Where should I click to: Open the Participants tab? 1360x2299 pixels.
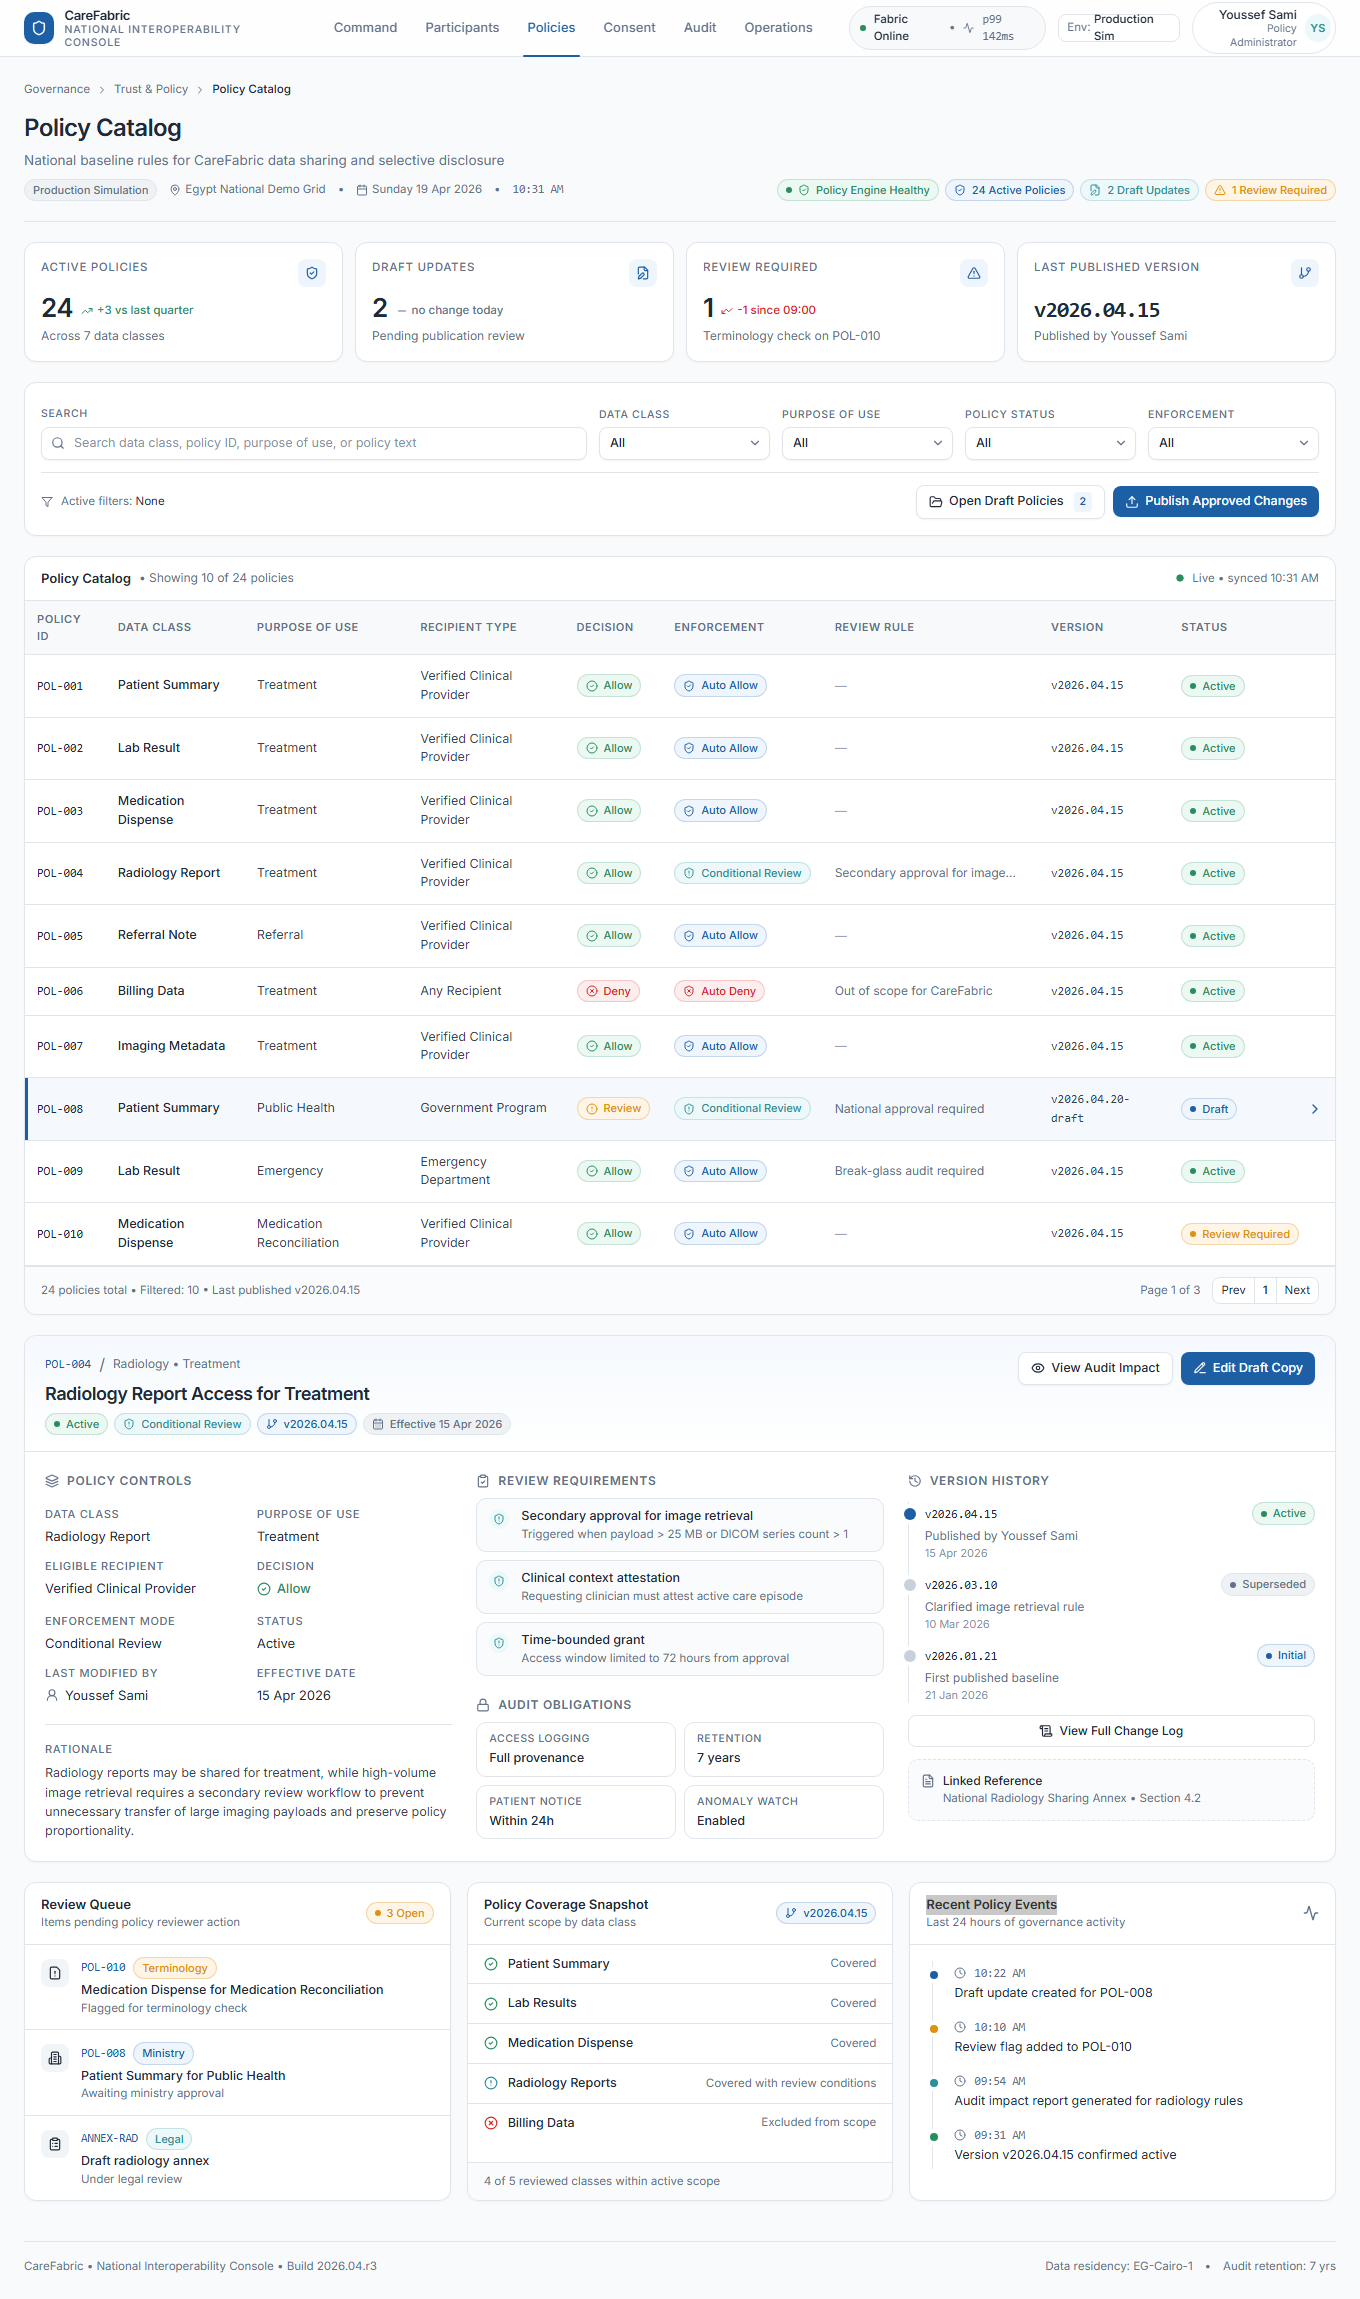click(462, 28)
